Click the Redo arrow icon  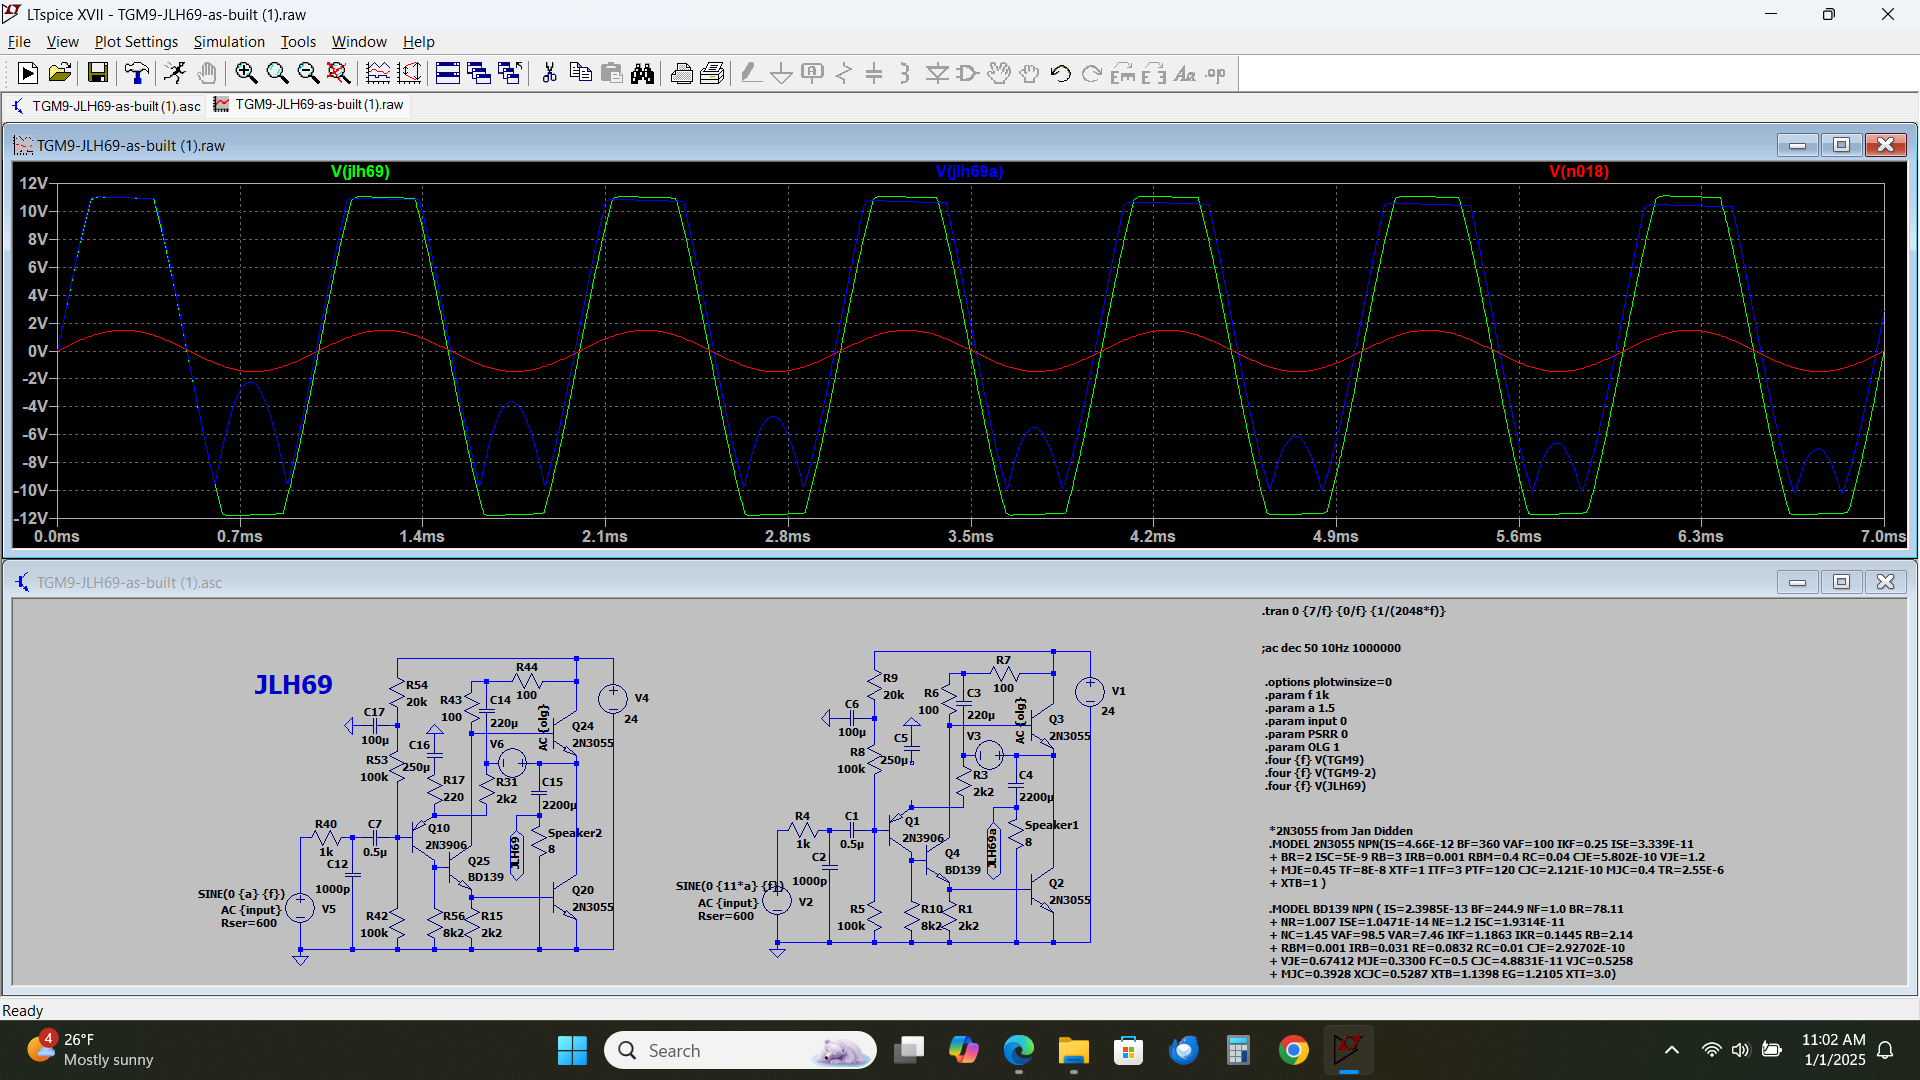[x=1091, y=73]
